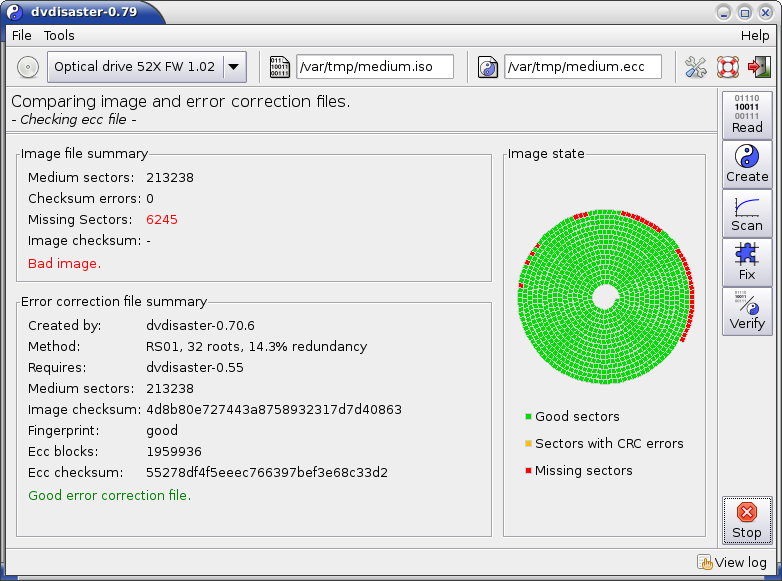Screen dimensions: 782x581
Task: Start a medium Scan
Action: click(x=747, y=212)
